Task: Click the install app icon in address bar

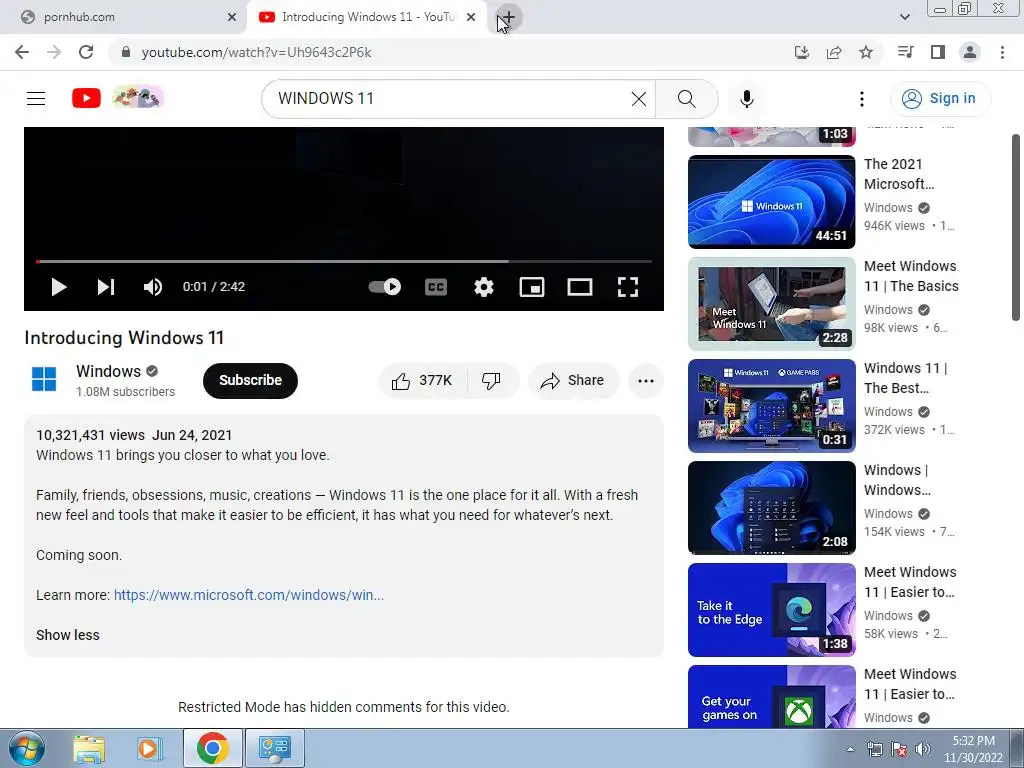Action: point(802,52)
